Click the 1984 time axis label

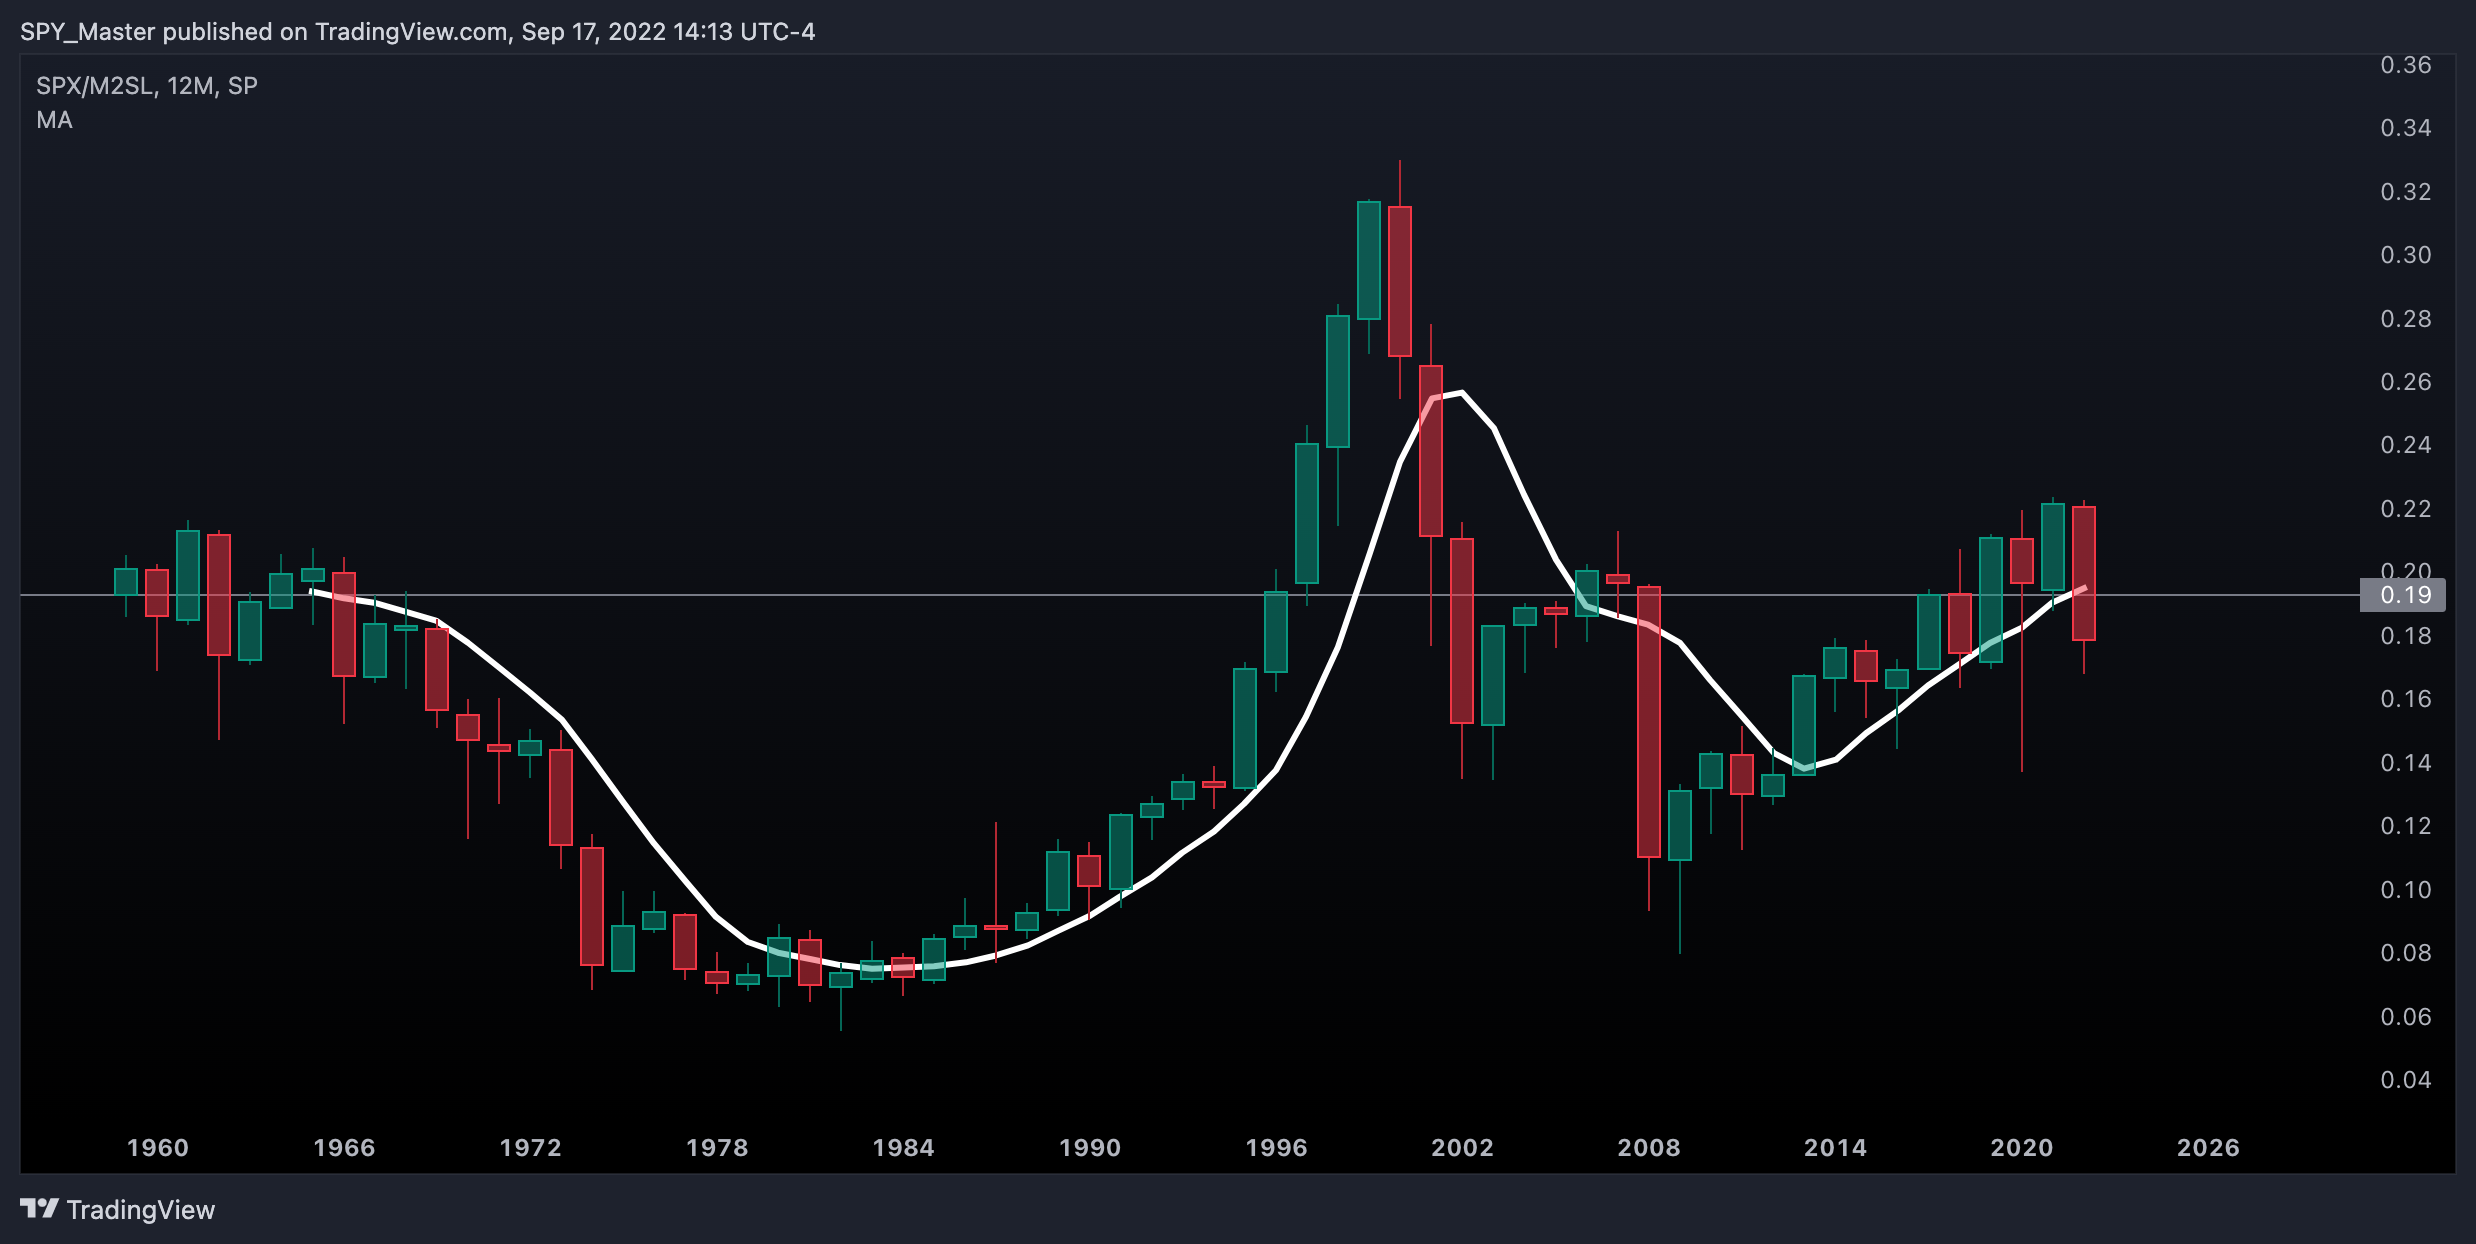(x=904, y=1148)
